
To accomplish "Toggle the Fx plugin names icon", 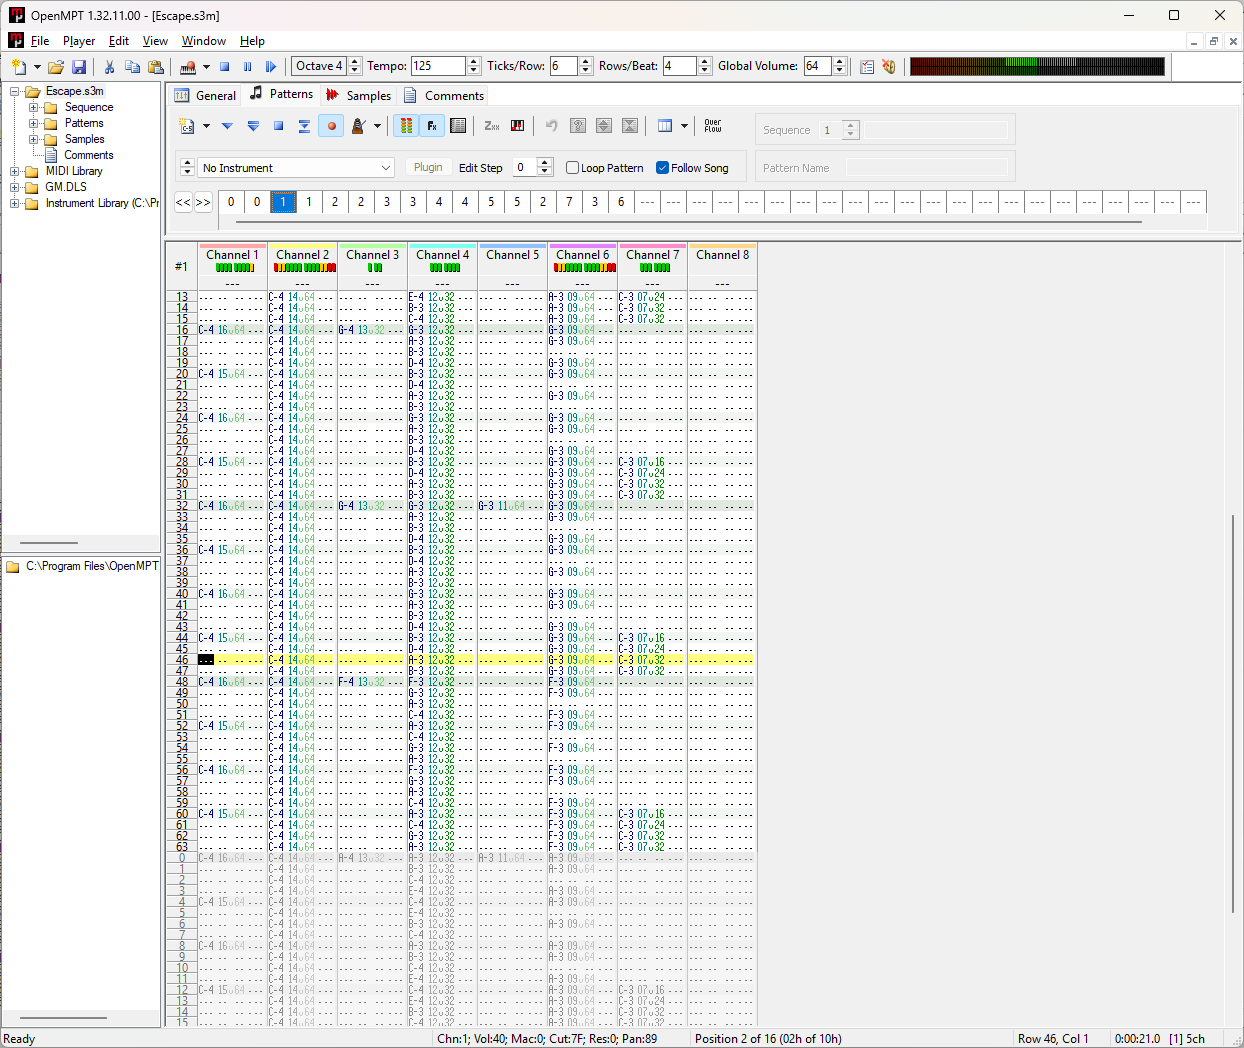I will click(432, 126).
